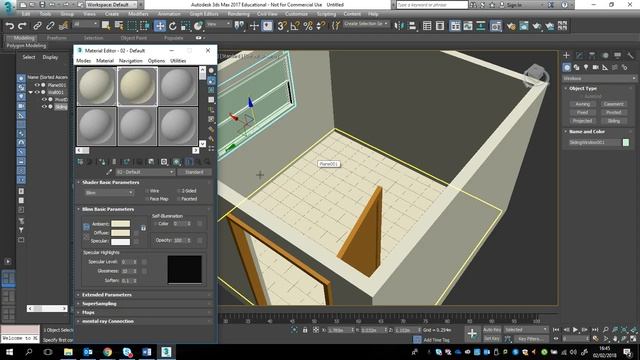Open the Render Setup dialog

[x=511, y=26]
